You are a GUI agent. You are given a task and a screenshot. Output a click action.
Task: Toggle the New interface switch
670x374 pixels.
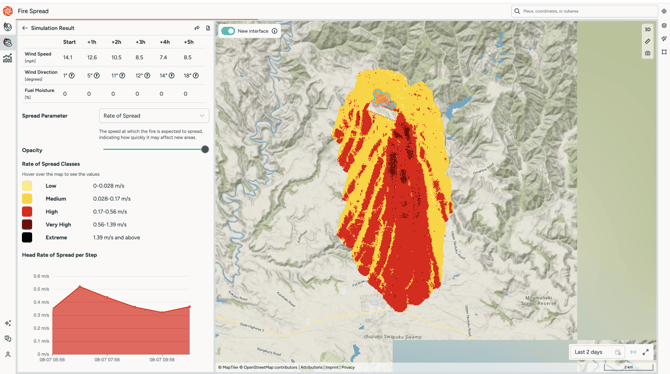pyautogui.click(x=228, y=31)
